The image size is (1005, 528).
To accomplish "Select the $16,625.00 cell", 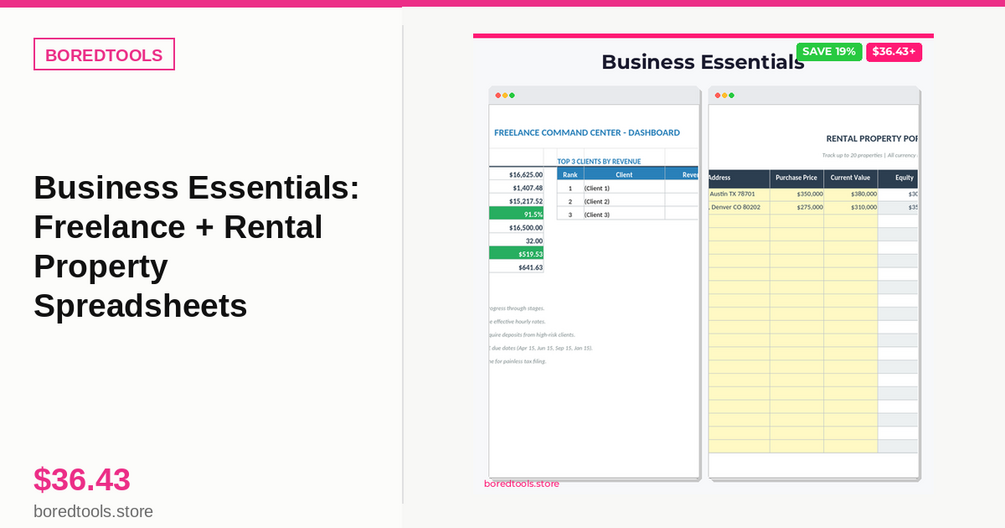I will (517, 174).
